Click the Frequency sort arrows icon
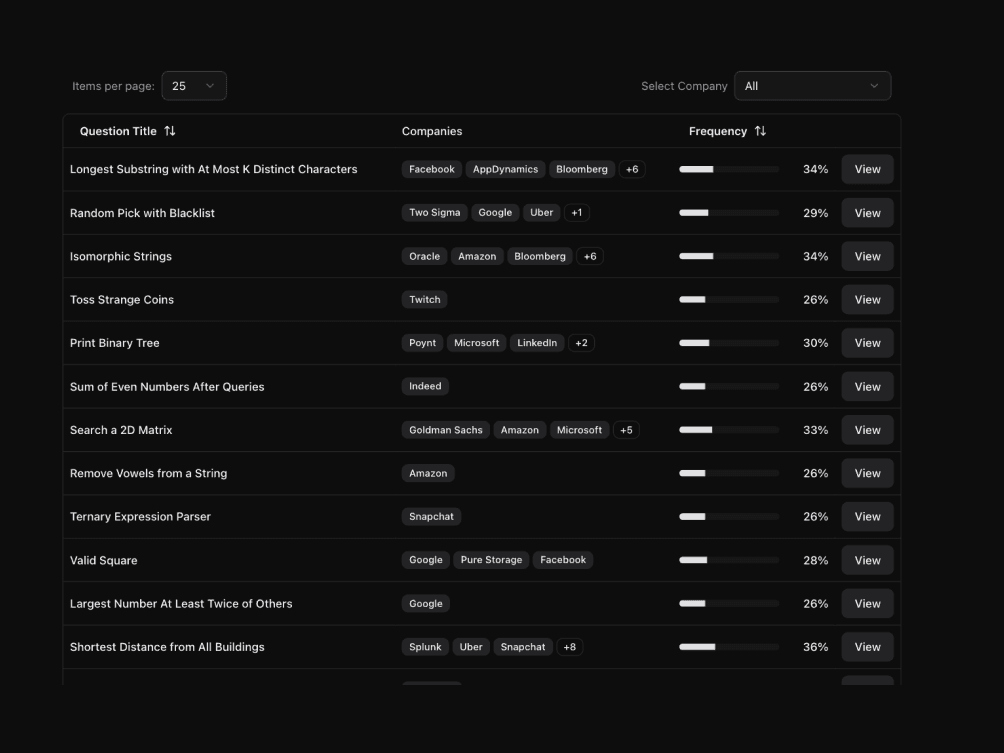Screen dimensions: 1004x753 click(x=760, y=131)
